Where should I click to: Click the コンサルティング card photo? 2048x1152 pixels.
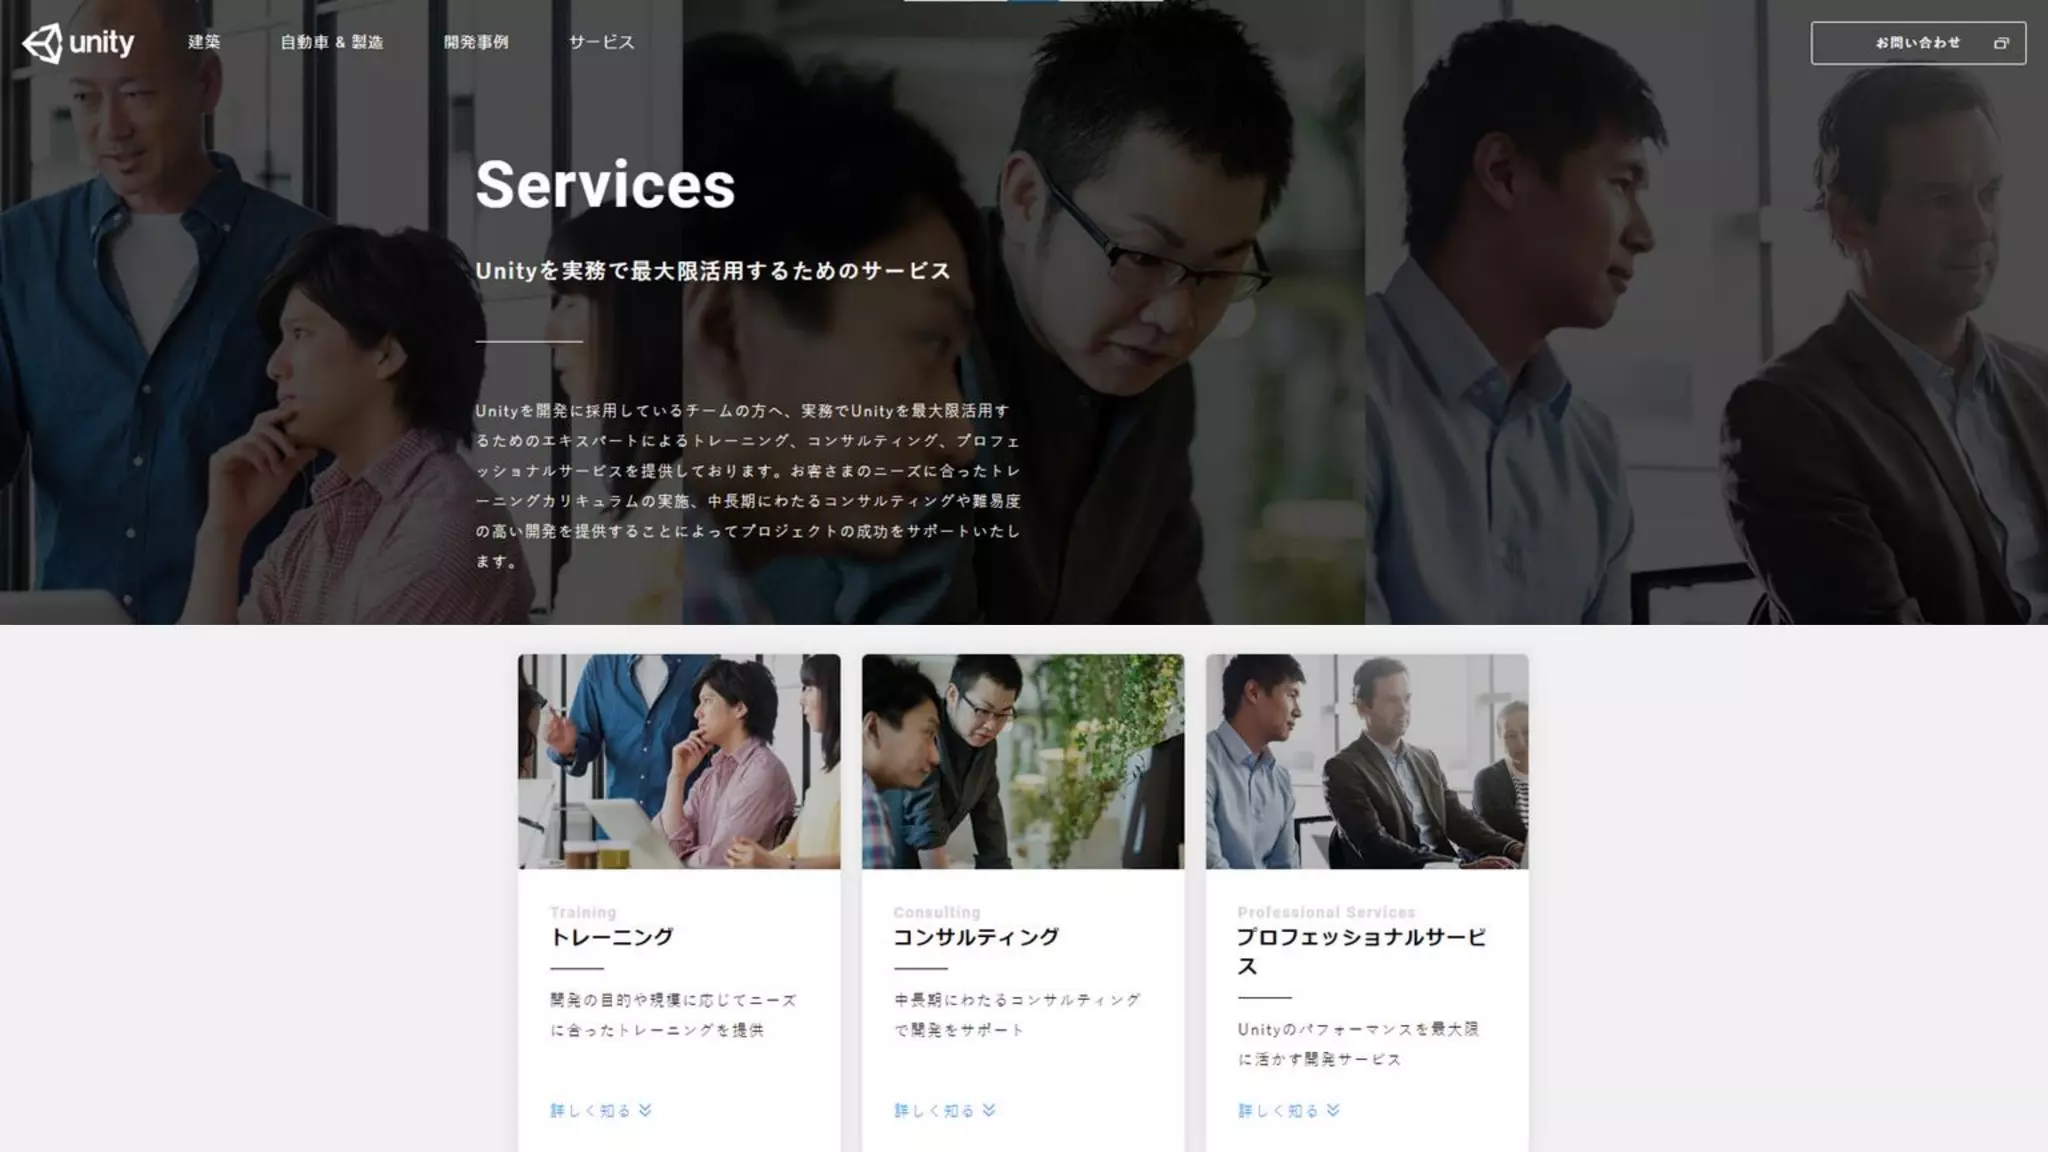pyautogui.click(x=1023, y=761)
